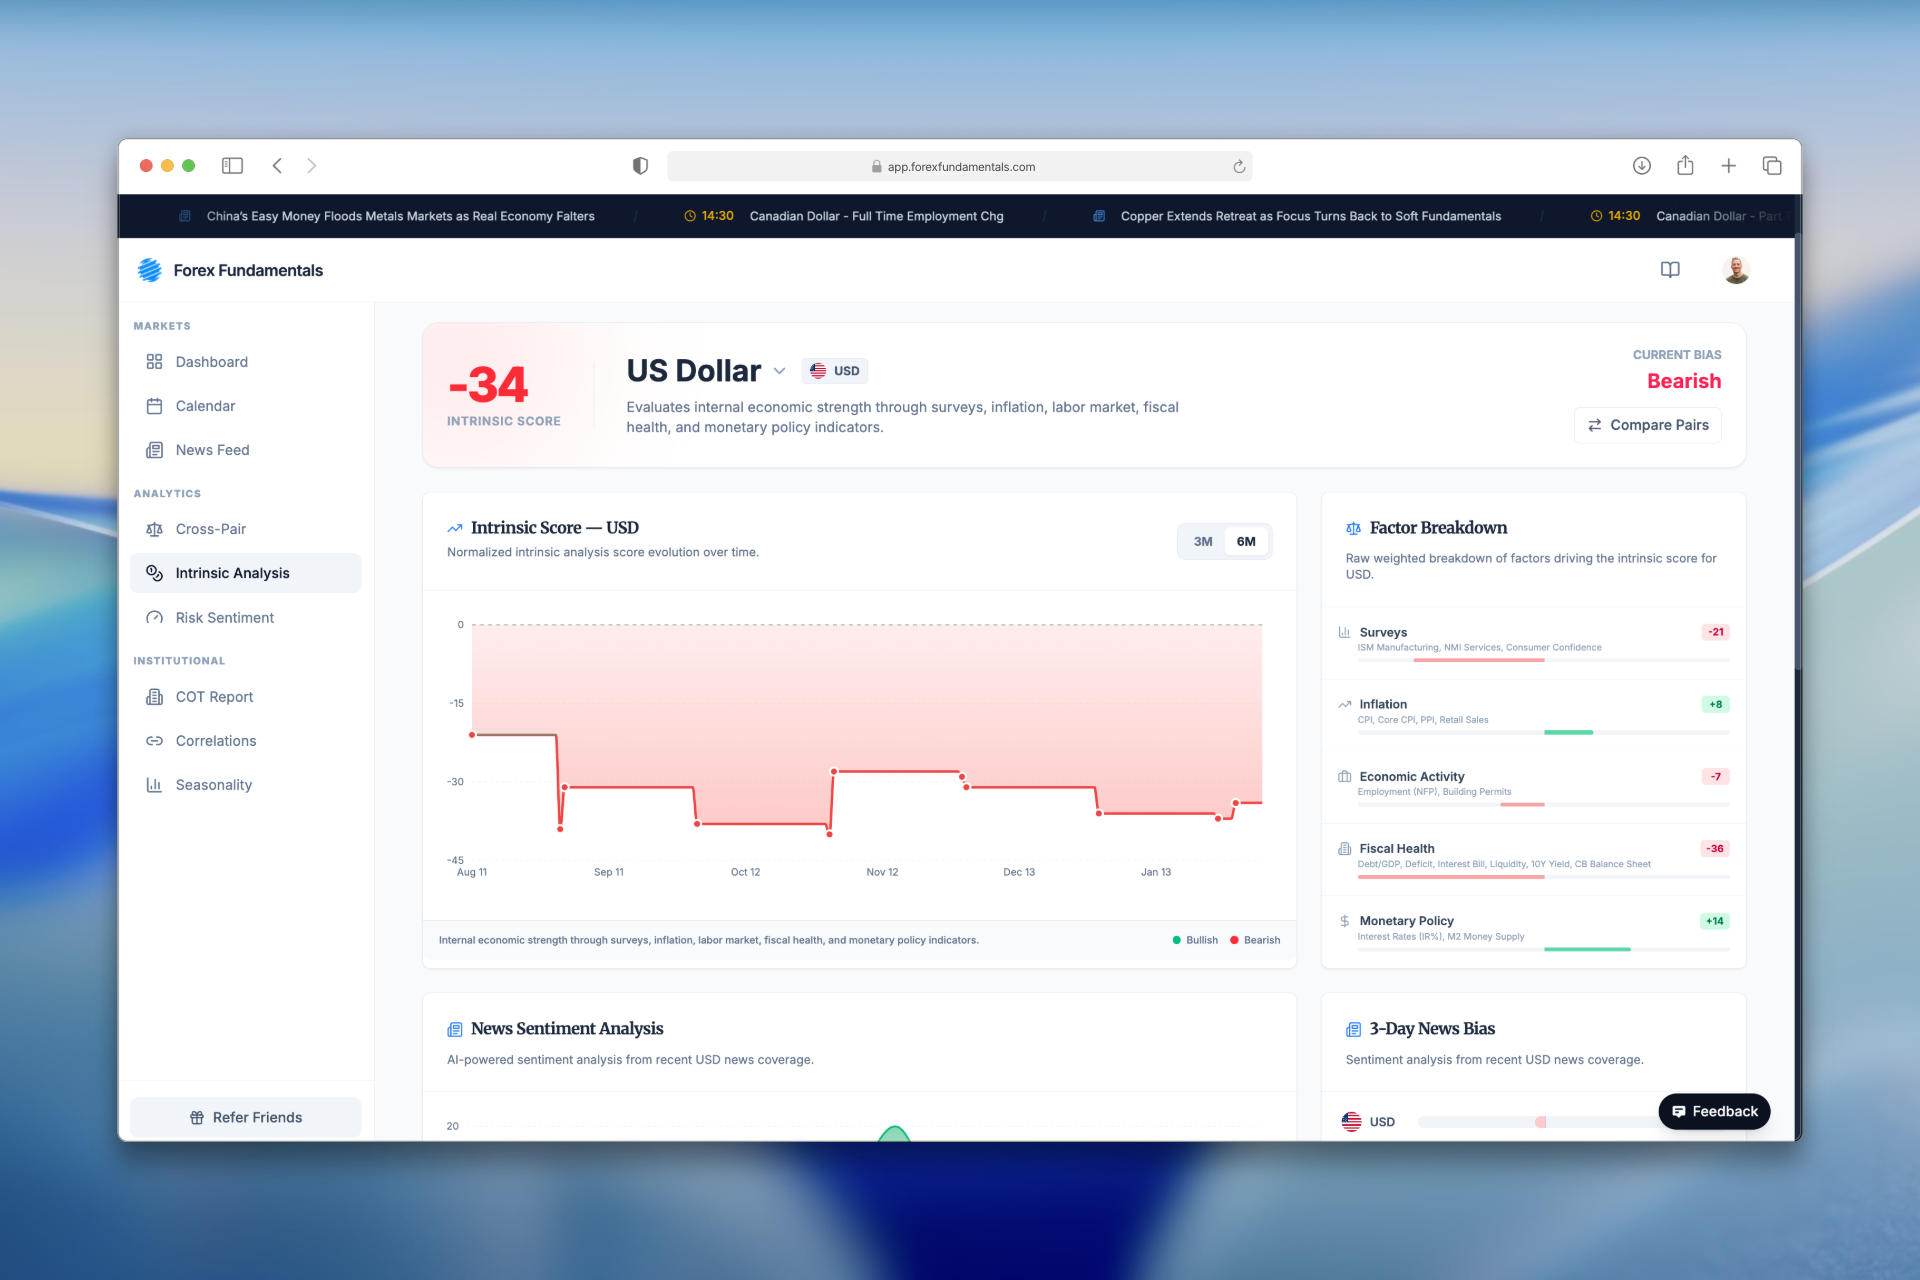Screen dimensions: 1920x1280
Task: Switch chart range to 3M
Action: [1202, 542]
